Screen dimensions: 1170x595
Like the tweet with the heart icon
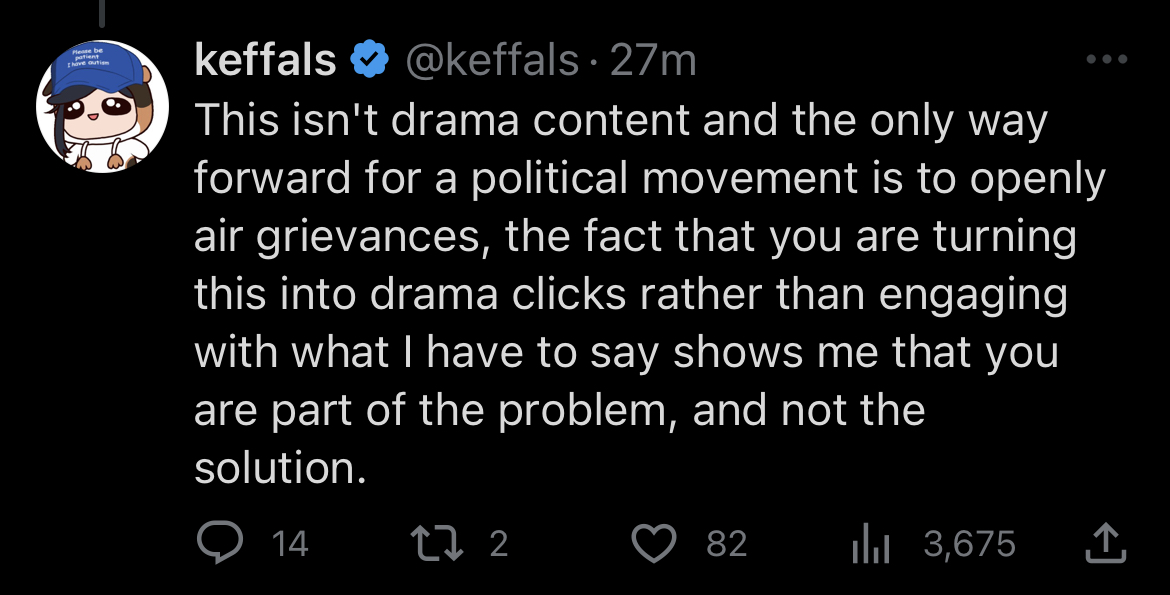(x=654, y=543)
